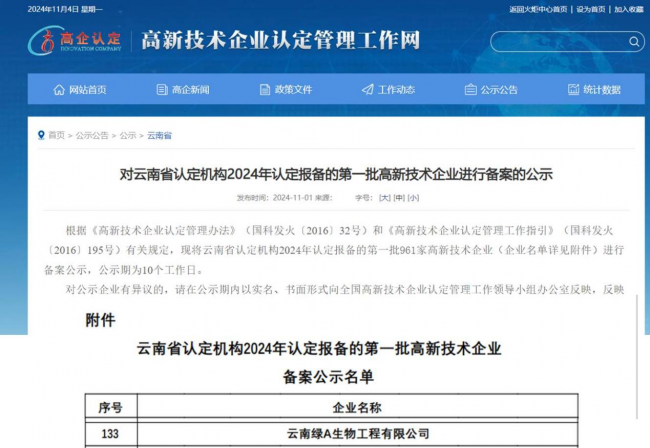Click the 备案公示名单 subtitle
The height and width of the screenshot is (448, 650).
328,377
